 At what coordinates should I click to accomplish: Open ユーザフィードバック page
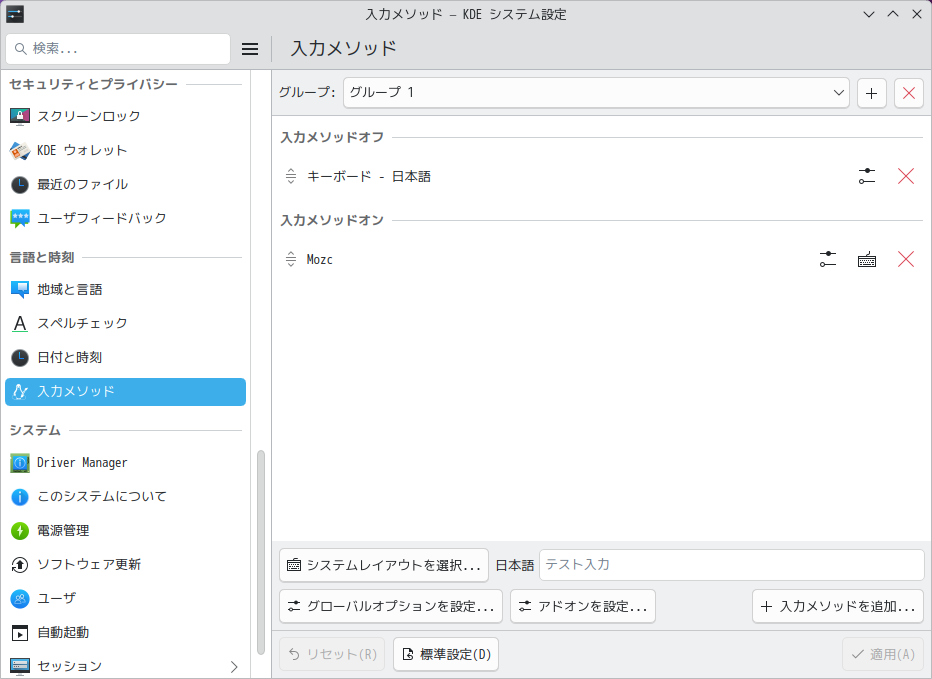tap(125, 218)
